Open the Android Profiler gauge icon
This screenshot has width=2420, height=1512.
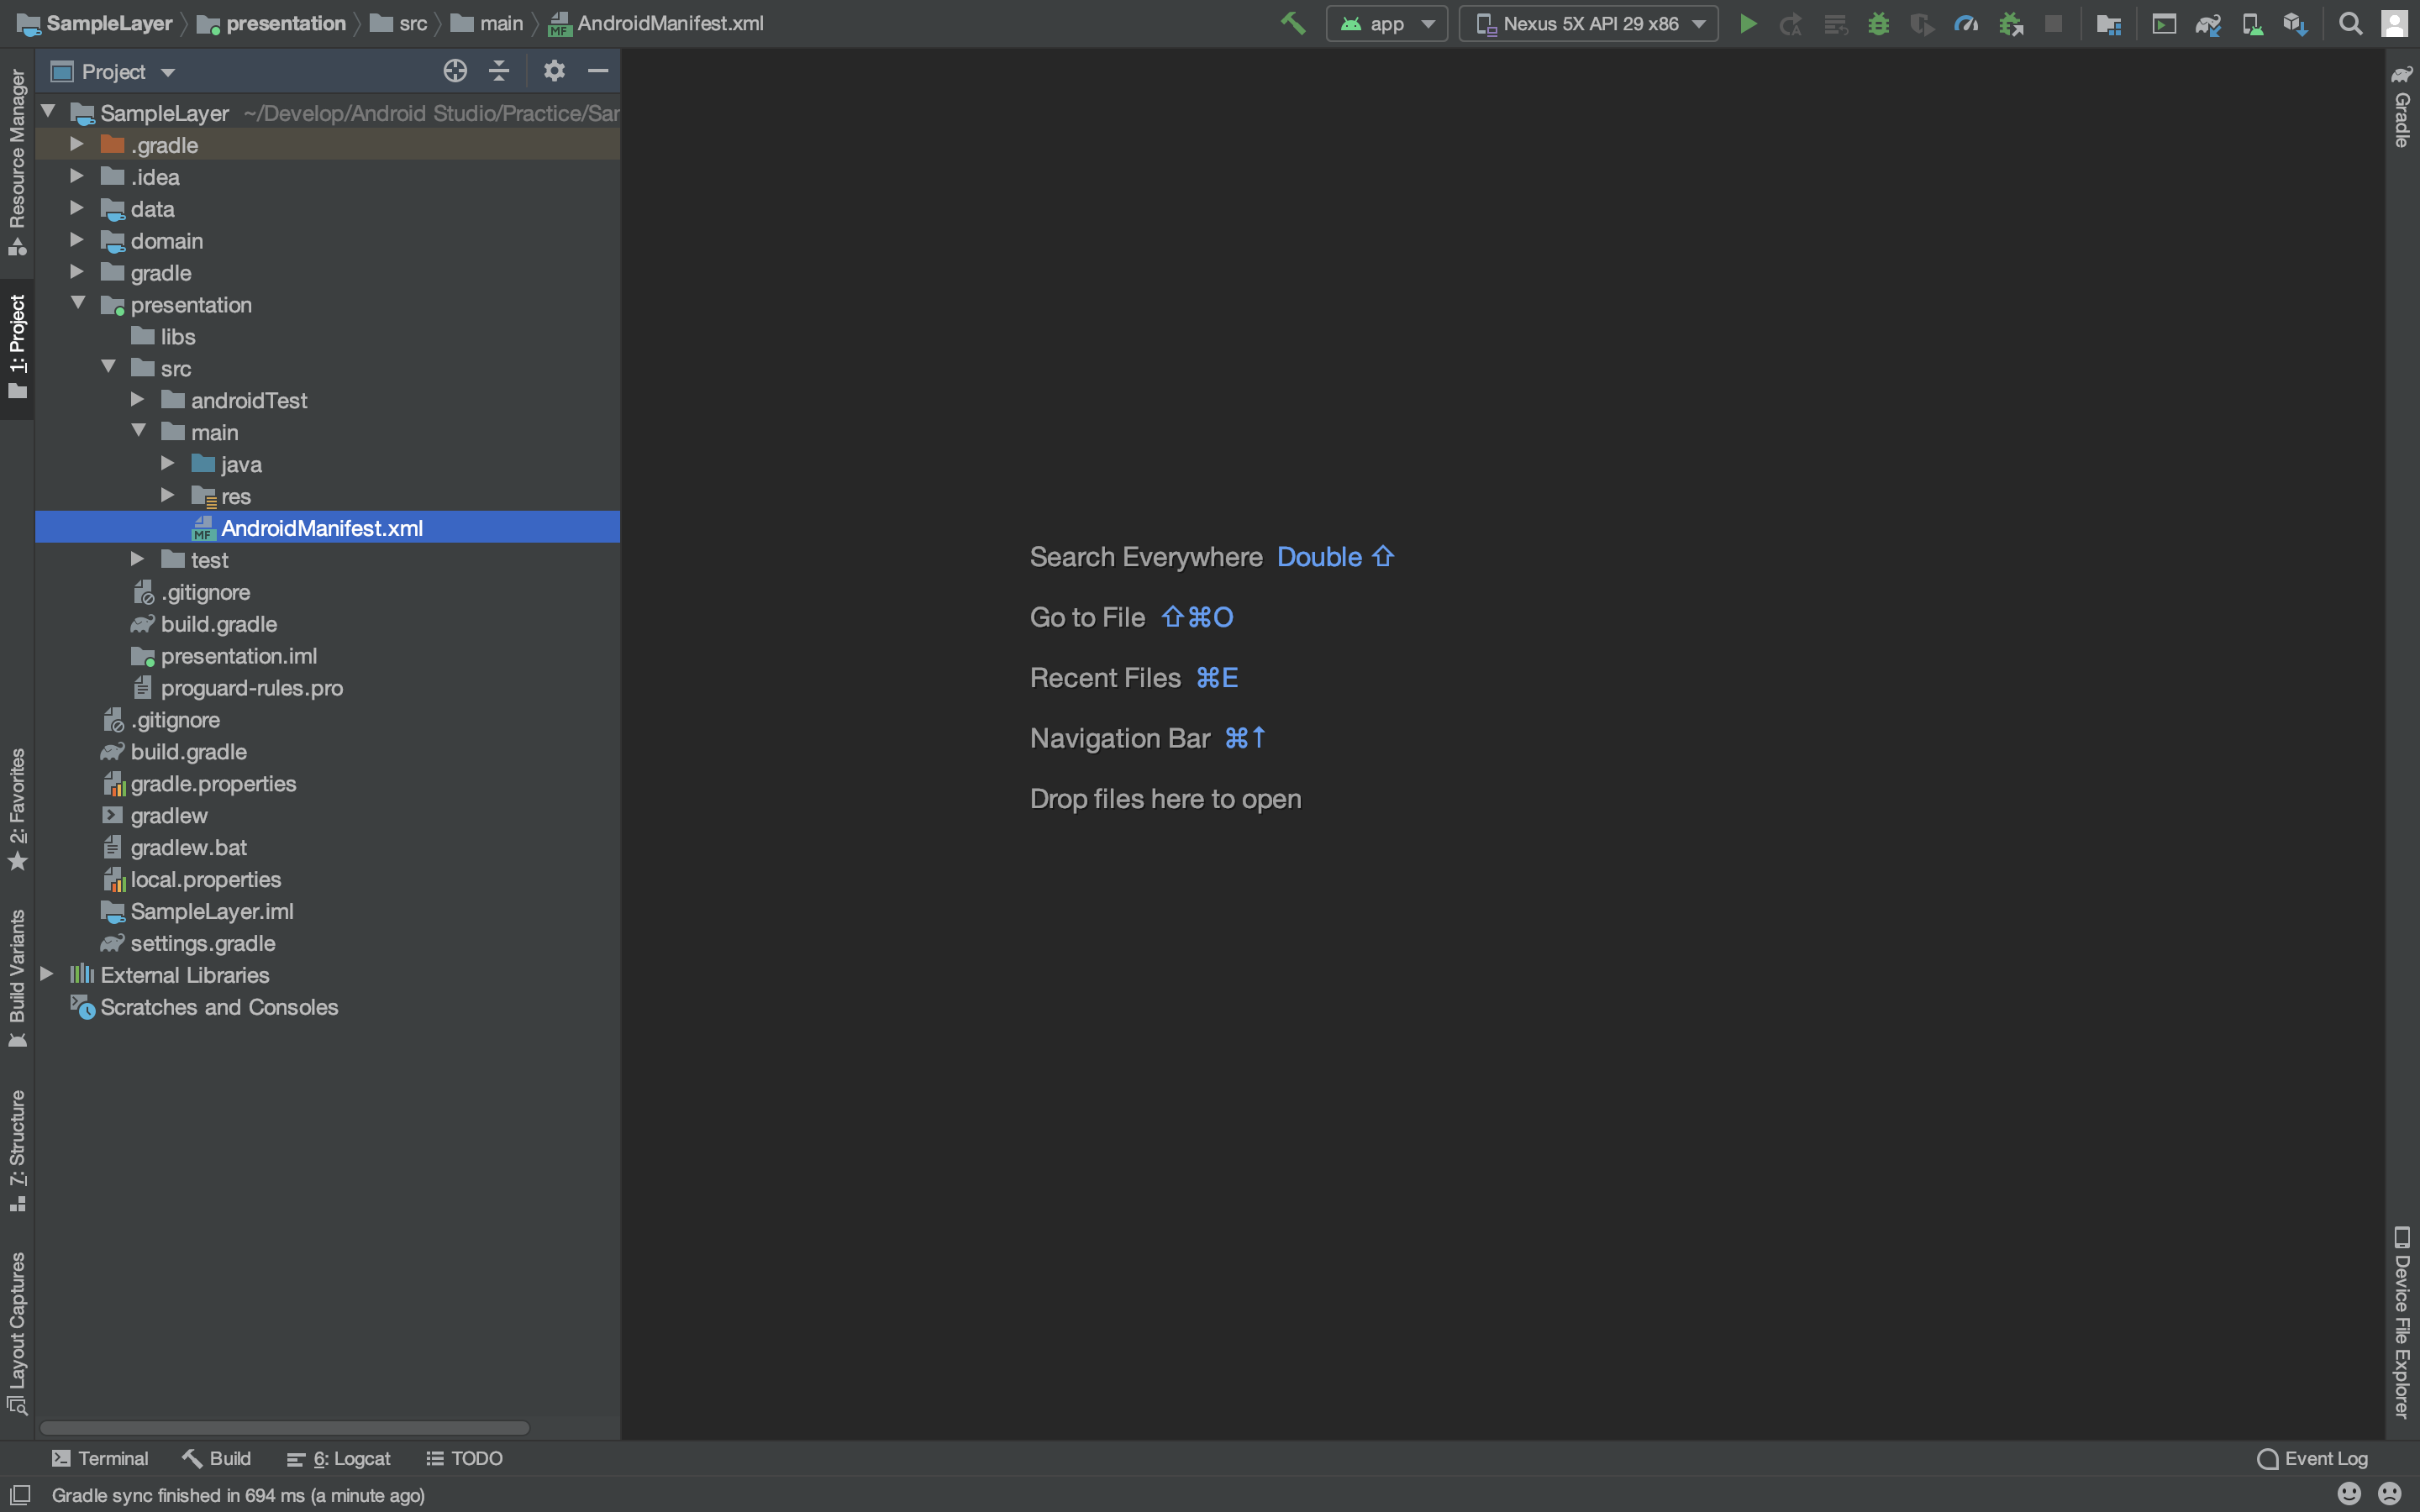[x=1965, y=24]
